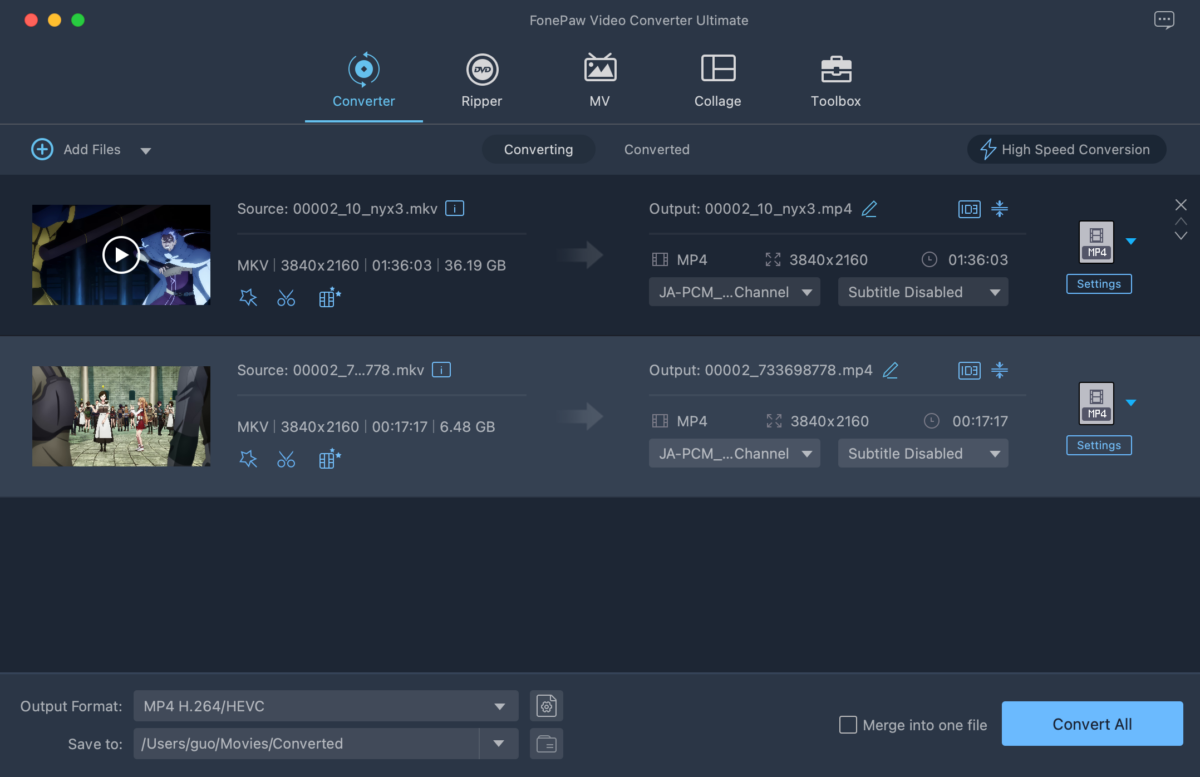This screenshot has width=1200, height=777.
Task: Remove 00002_10_nyx3.mkv with the X button
Action: pyautogui.click(x=1181, y=205)
